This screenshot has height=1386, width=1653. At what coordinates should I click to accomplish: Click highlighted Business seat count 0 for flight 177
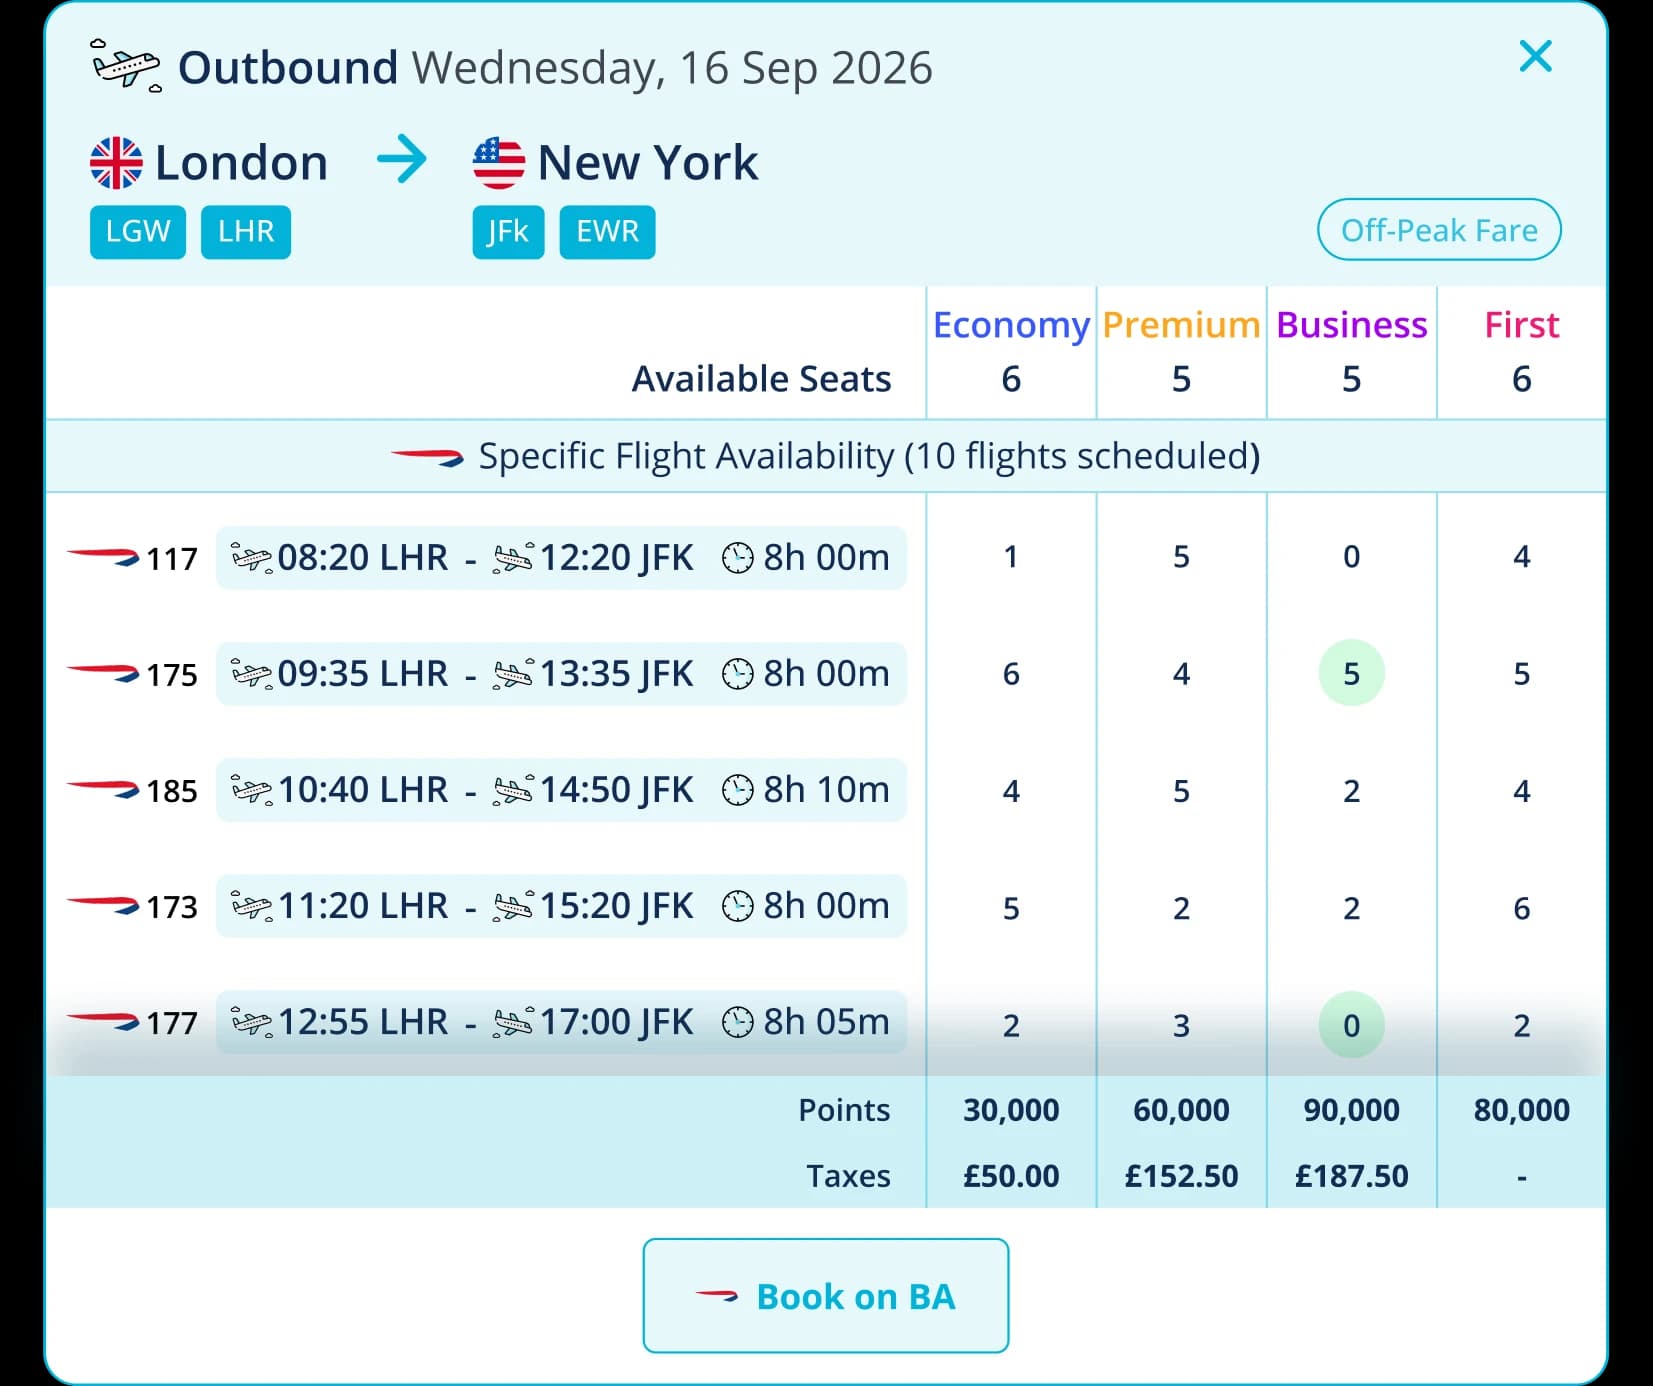tap(1351, 1025)
